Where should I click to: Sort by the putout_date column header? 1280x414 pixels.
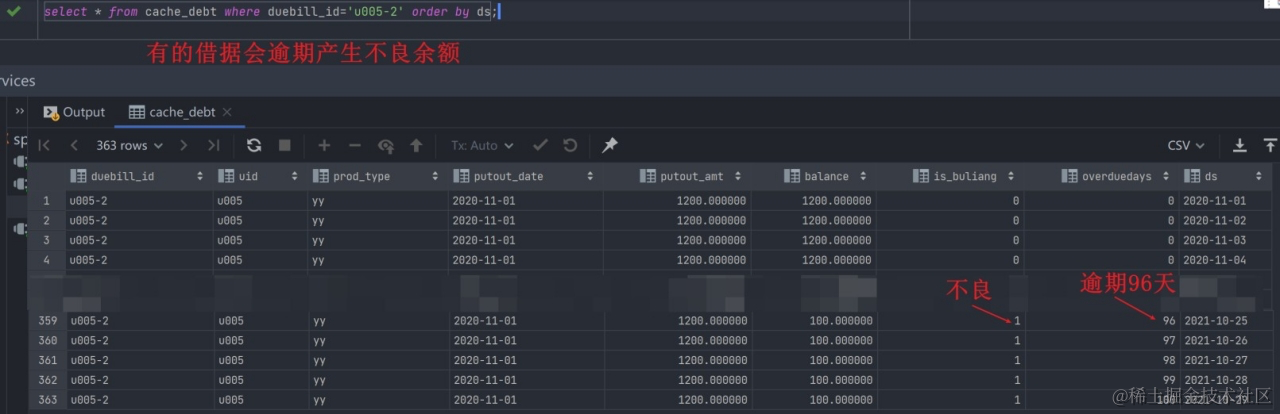[x=523, y=176]
